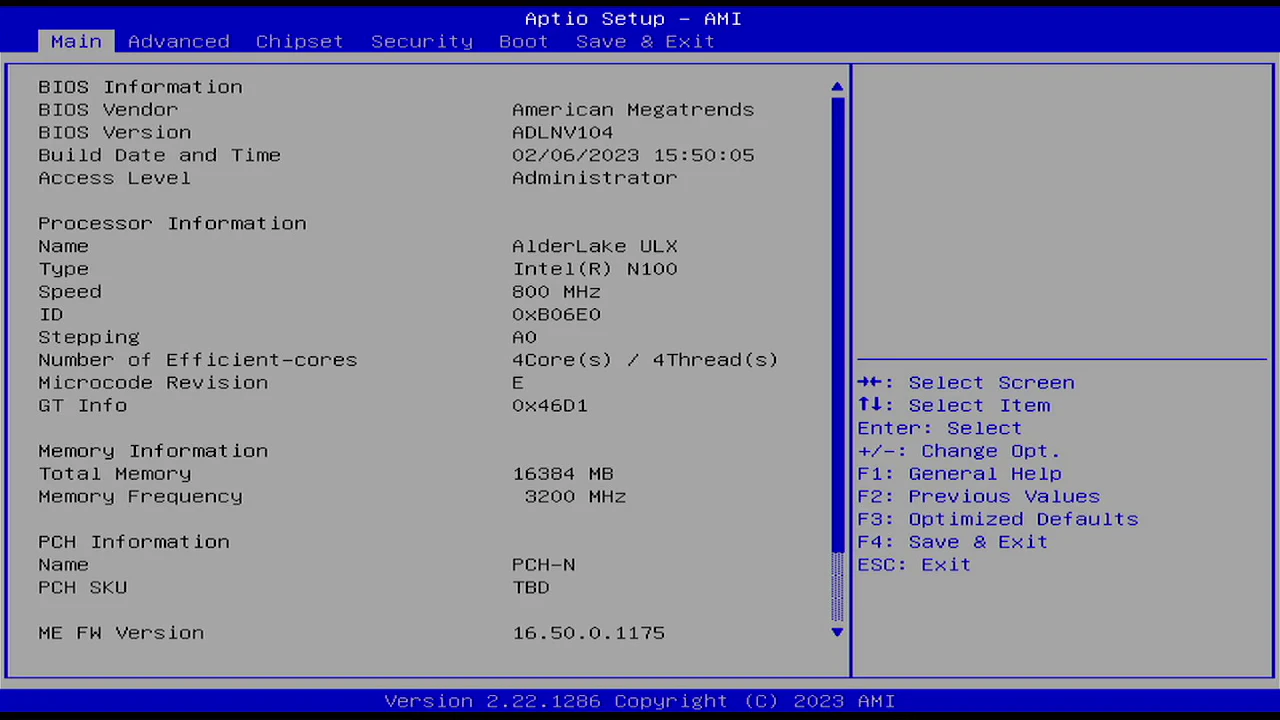Select the Processor Information heading
The height and width of the screenshot is (720, 1280).
click(172, 223)
